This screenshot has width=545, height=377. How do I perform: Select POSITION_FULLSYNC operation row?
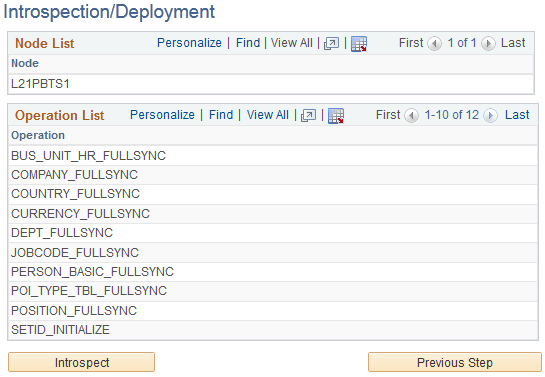point(273,311)
